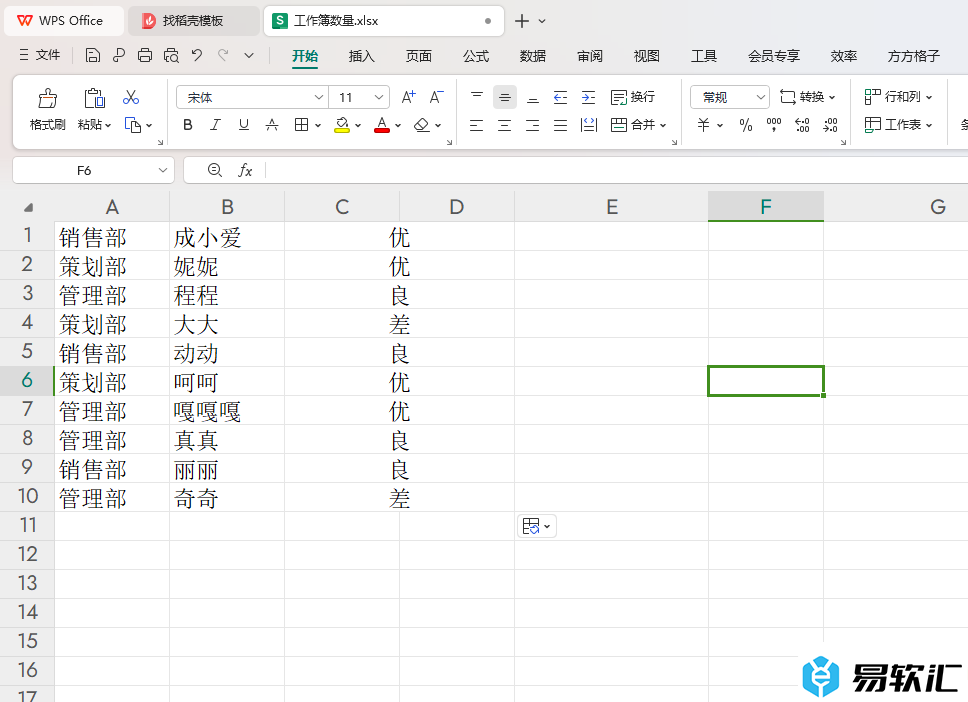Apply thousands separator format
This screenshot has width=968, height=702.
point(774,125)
